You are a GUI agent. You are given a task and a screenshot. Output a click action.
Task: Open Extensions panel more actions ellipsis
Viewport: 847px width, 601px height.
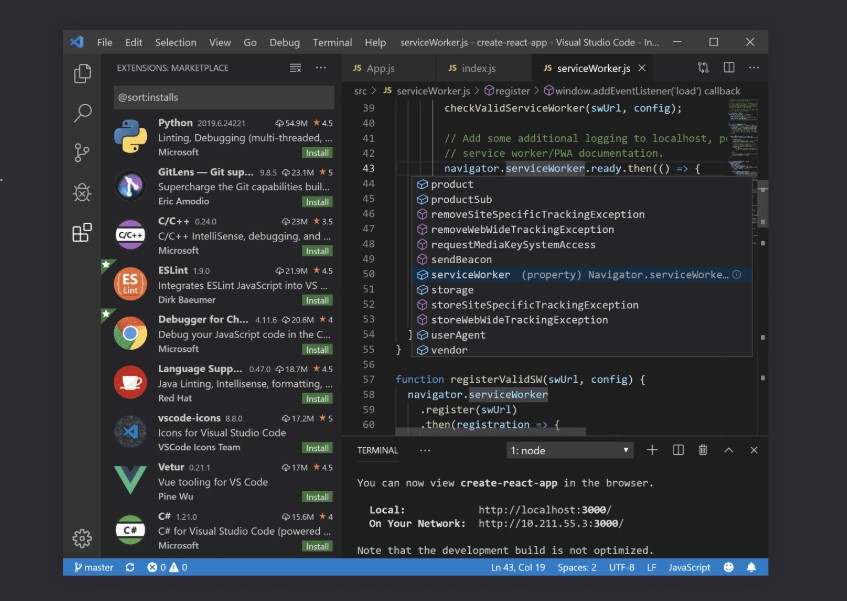pyautogui.click(x=321, y=68)
